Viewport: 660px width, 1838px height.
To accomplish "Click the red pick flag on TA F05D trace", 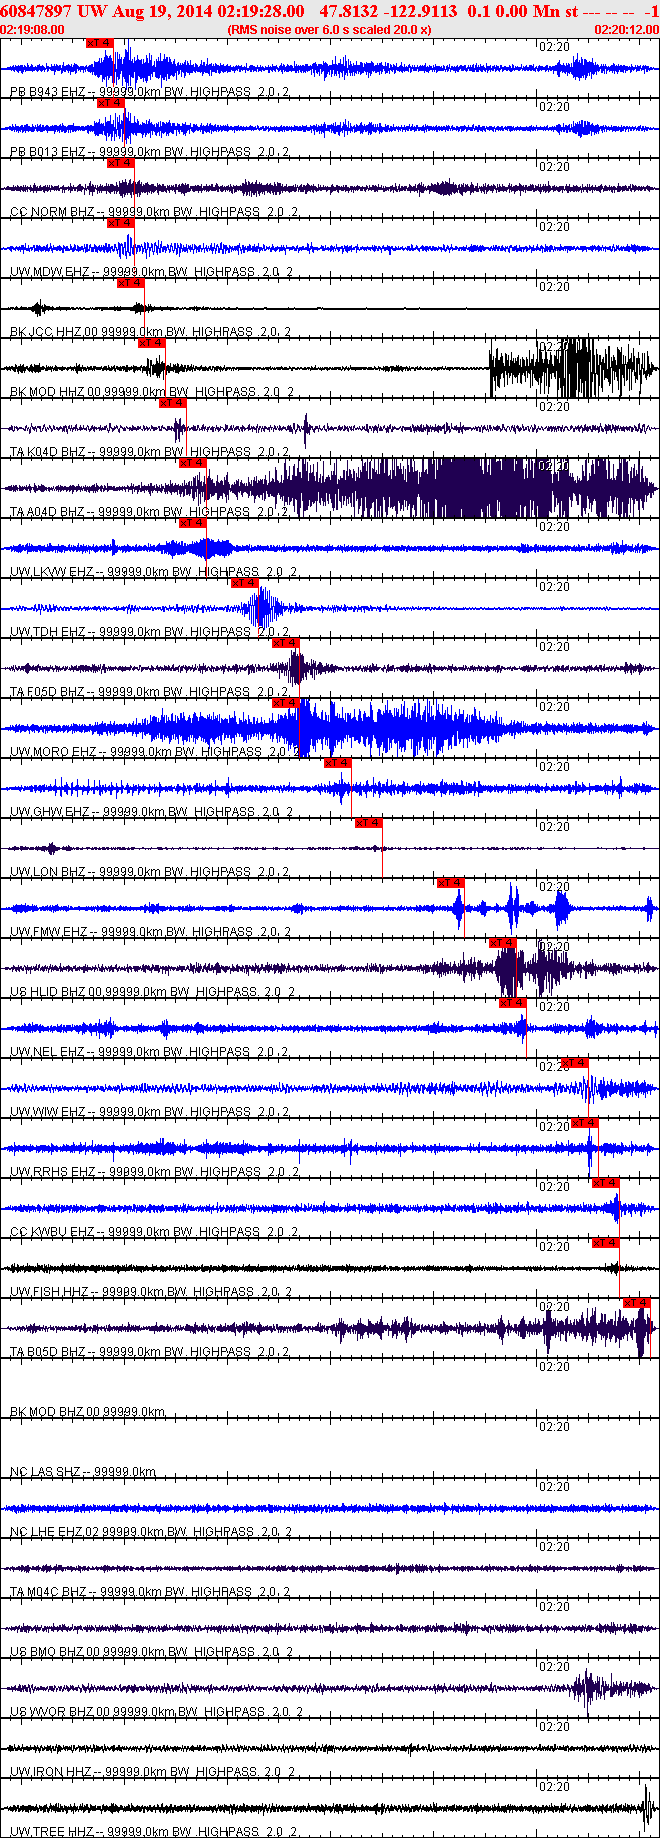I will coord(286,643).
